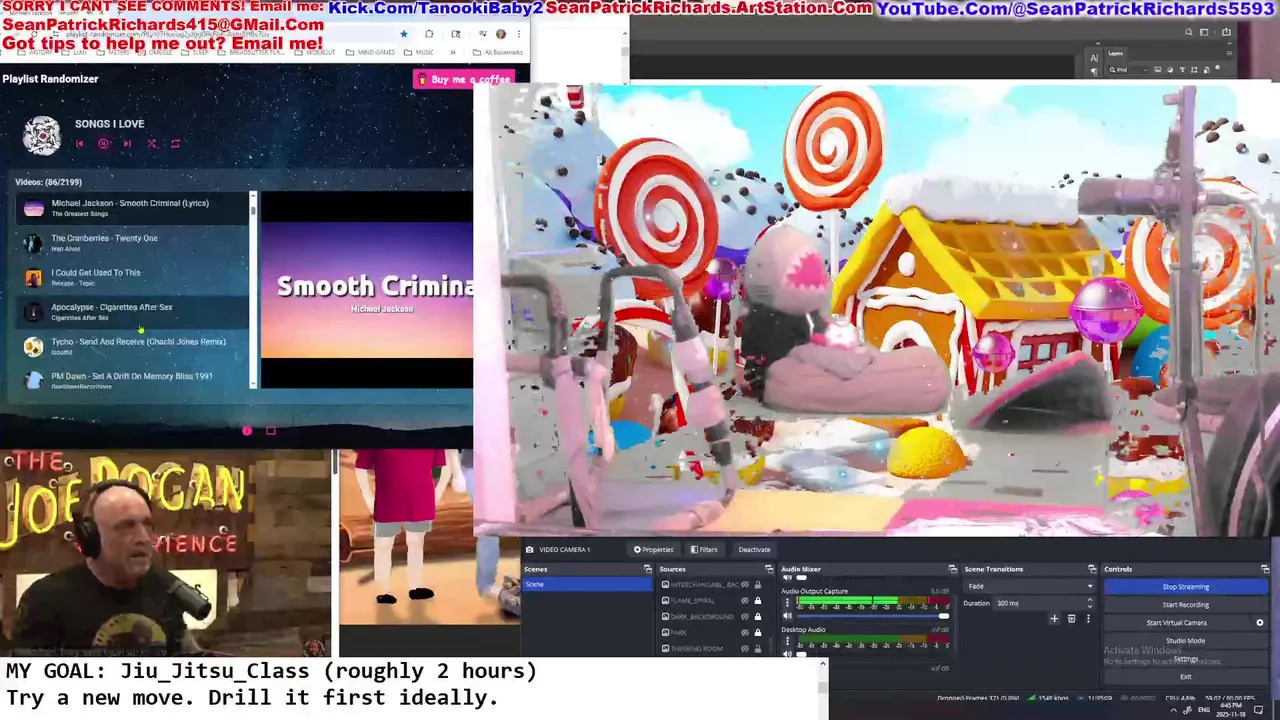
Task: Pause the currently playing playlist song
Action: coord(103,144)
